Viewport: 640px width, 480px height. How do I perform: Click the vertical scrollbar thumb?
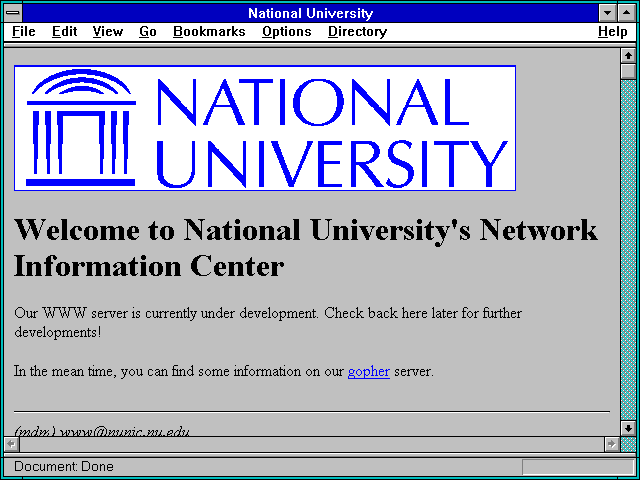(628, 71)
